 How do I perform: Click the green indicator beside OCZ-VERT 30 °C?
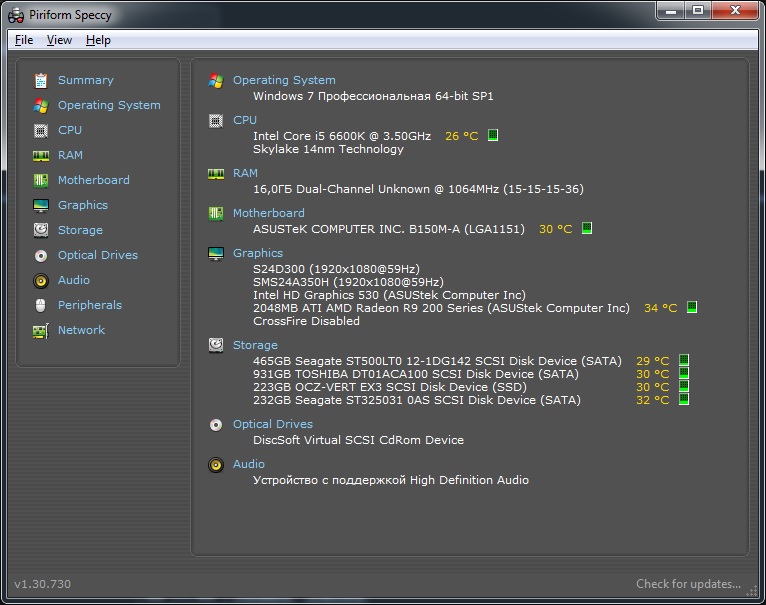coord(684,386)
